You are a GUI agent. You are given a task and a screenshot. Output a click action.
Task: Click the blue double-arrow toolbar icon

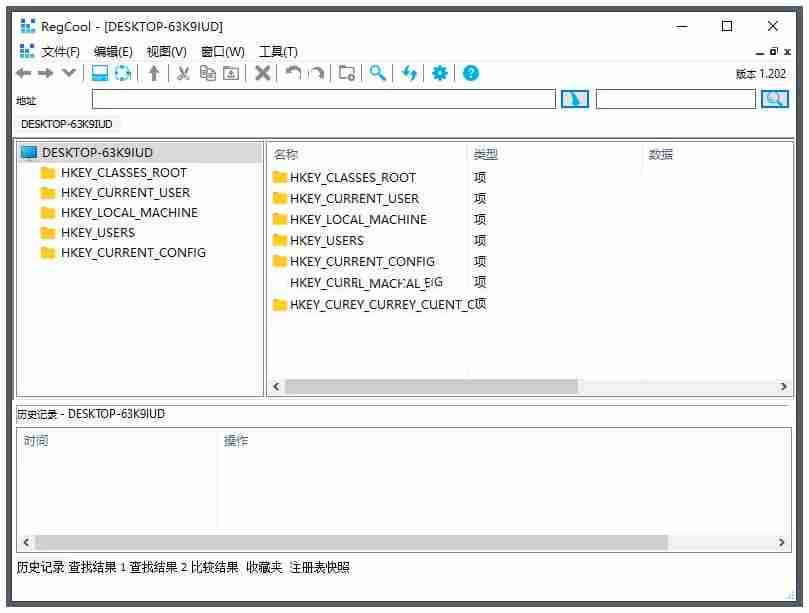[409, 73]
